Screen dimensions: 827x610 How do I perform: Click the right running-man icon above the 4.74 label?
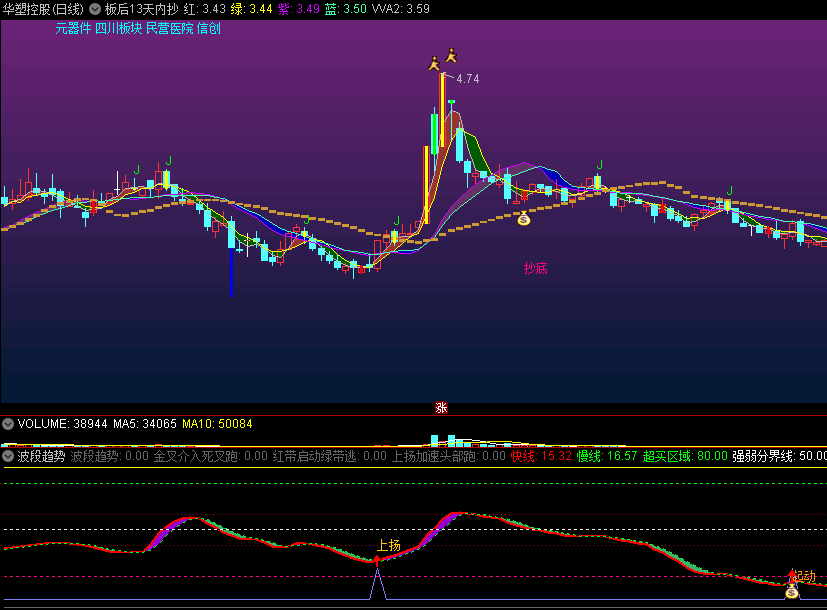click(451, 54)
